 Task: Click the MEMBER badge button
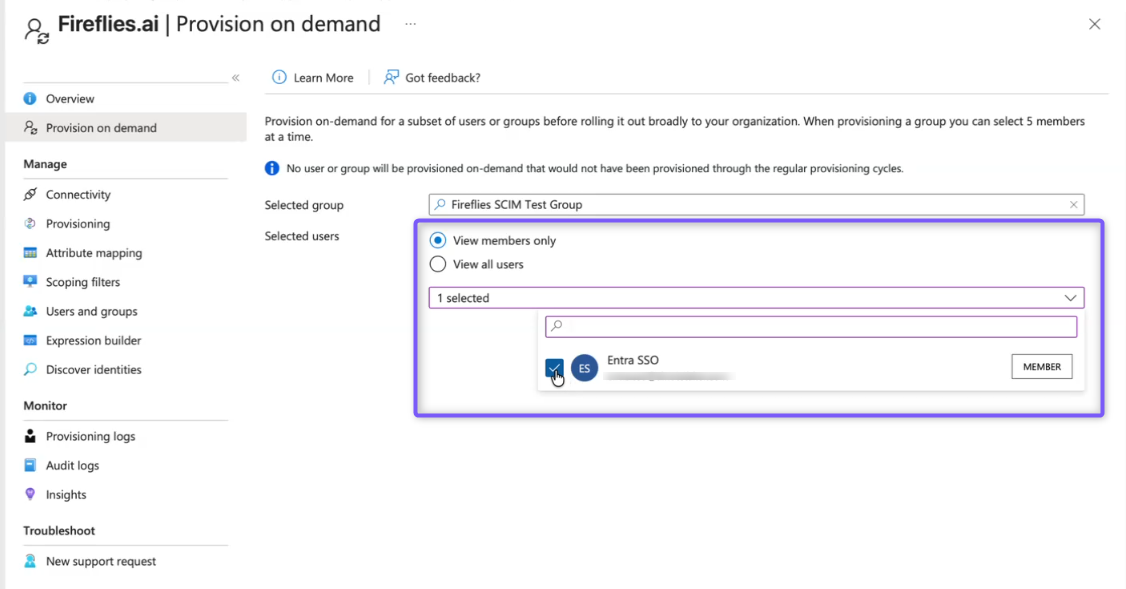pos(1042,367)
